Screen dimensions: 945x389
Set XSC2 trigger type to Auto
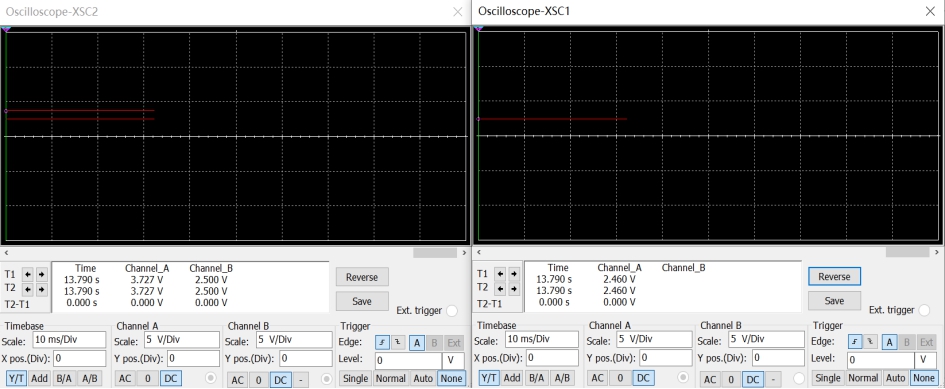click(423, 378)
